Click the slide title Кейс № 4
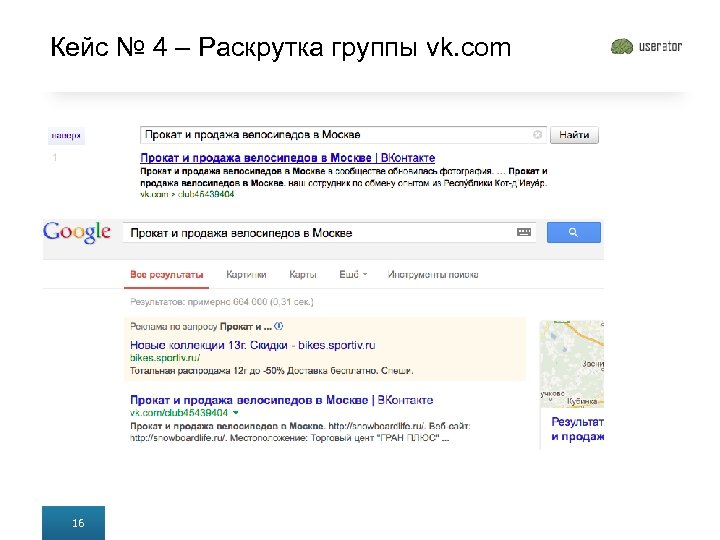The height and width of the screenshot is (540, 720). (x=281, y=47)
